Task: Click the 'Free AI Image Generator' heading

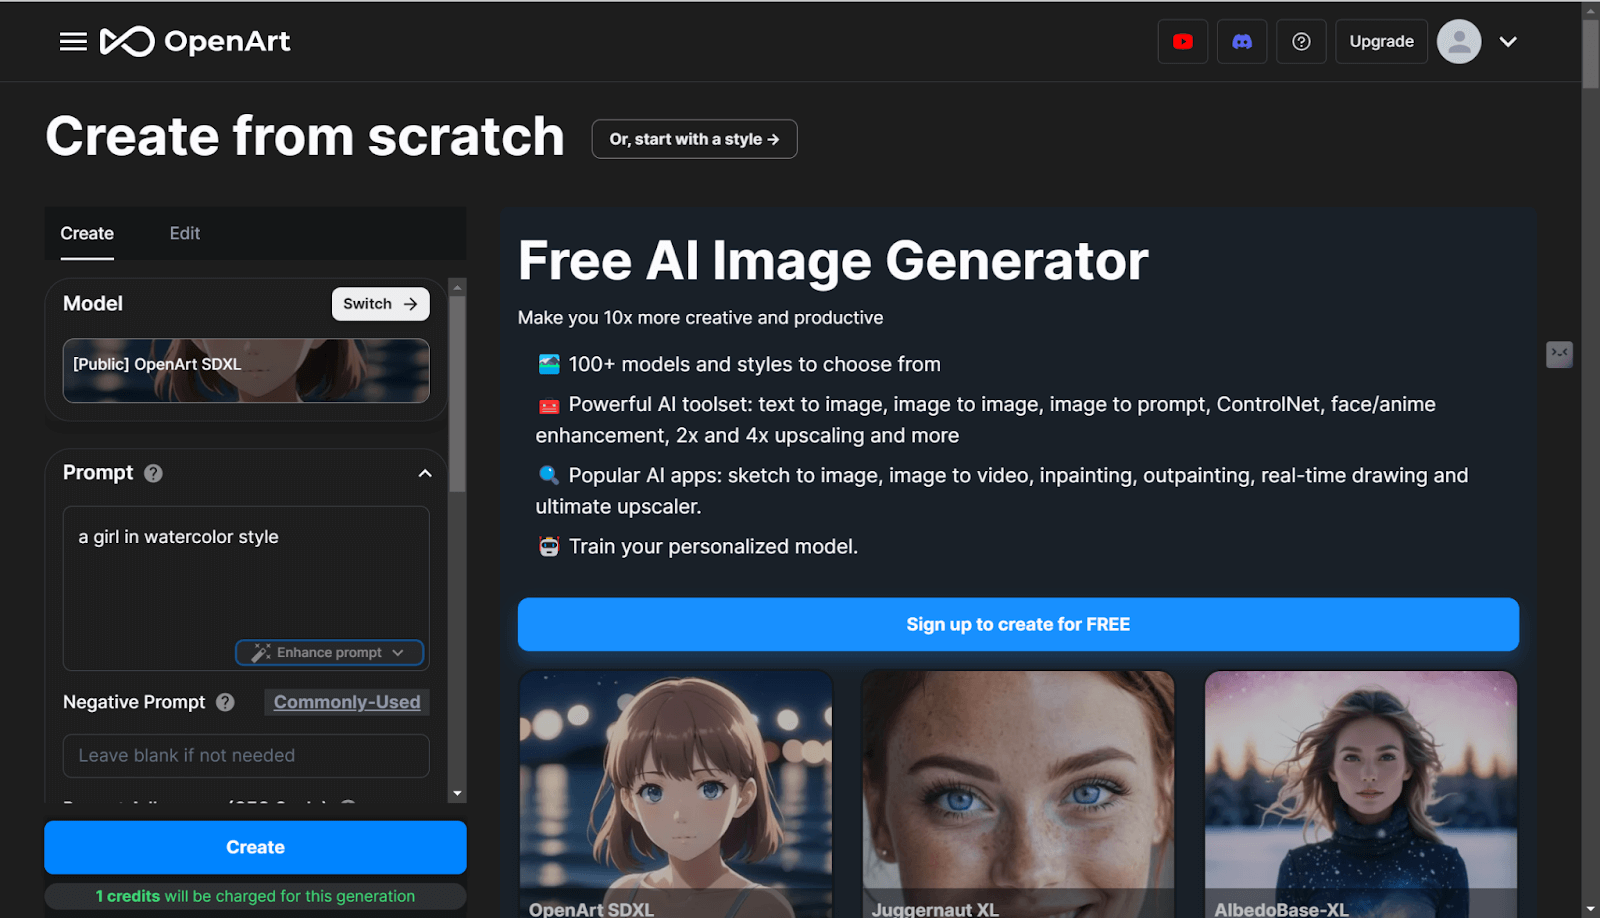Action: point(833,261)
